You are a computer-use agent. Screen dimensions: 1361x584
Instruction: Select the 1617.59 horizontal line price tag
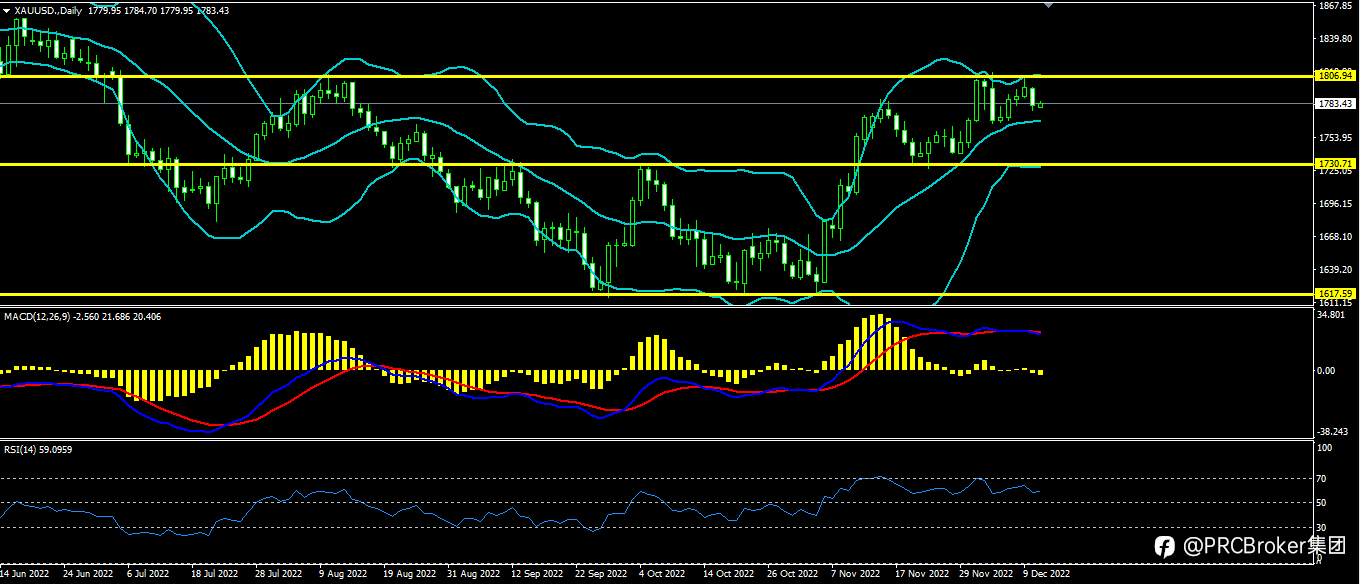[x=1335, y=293]
